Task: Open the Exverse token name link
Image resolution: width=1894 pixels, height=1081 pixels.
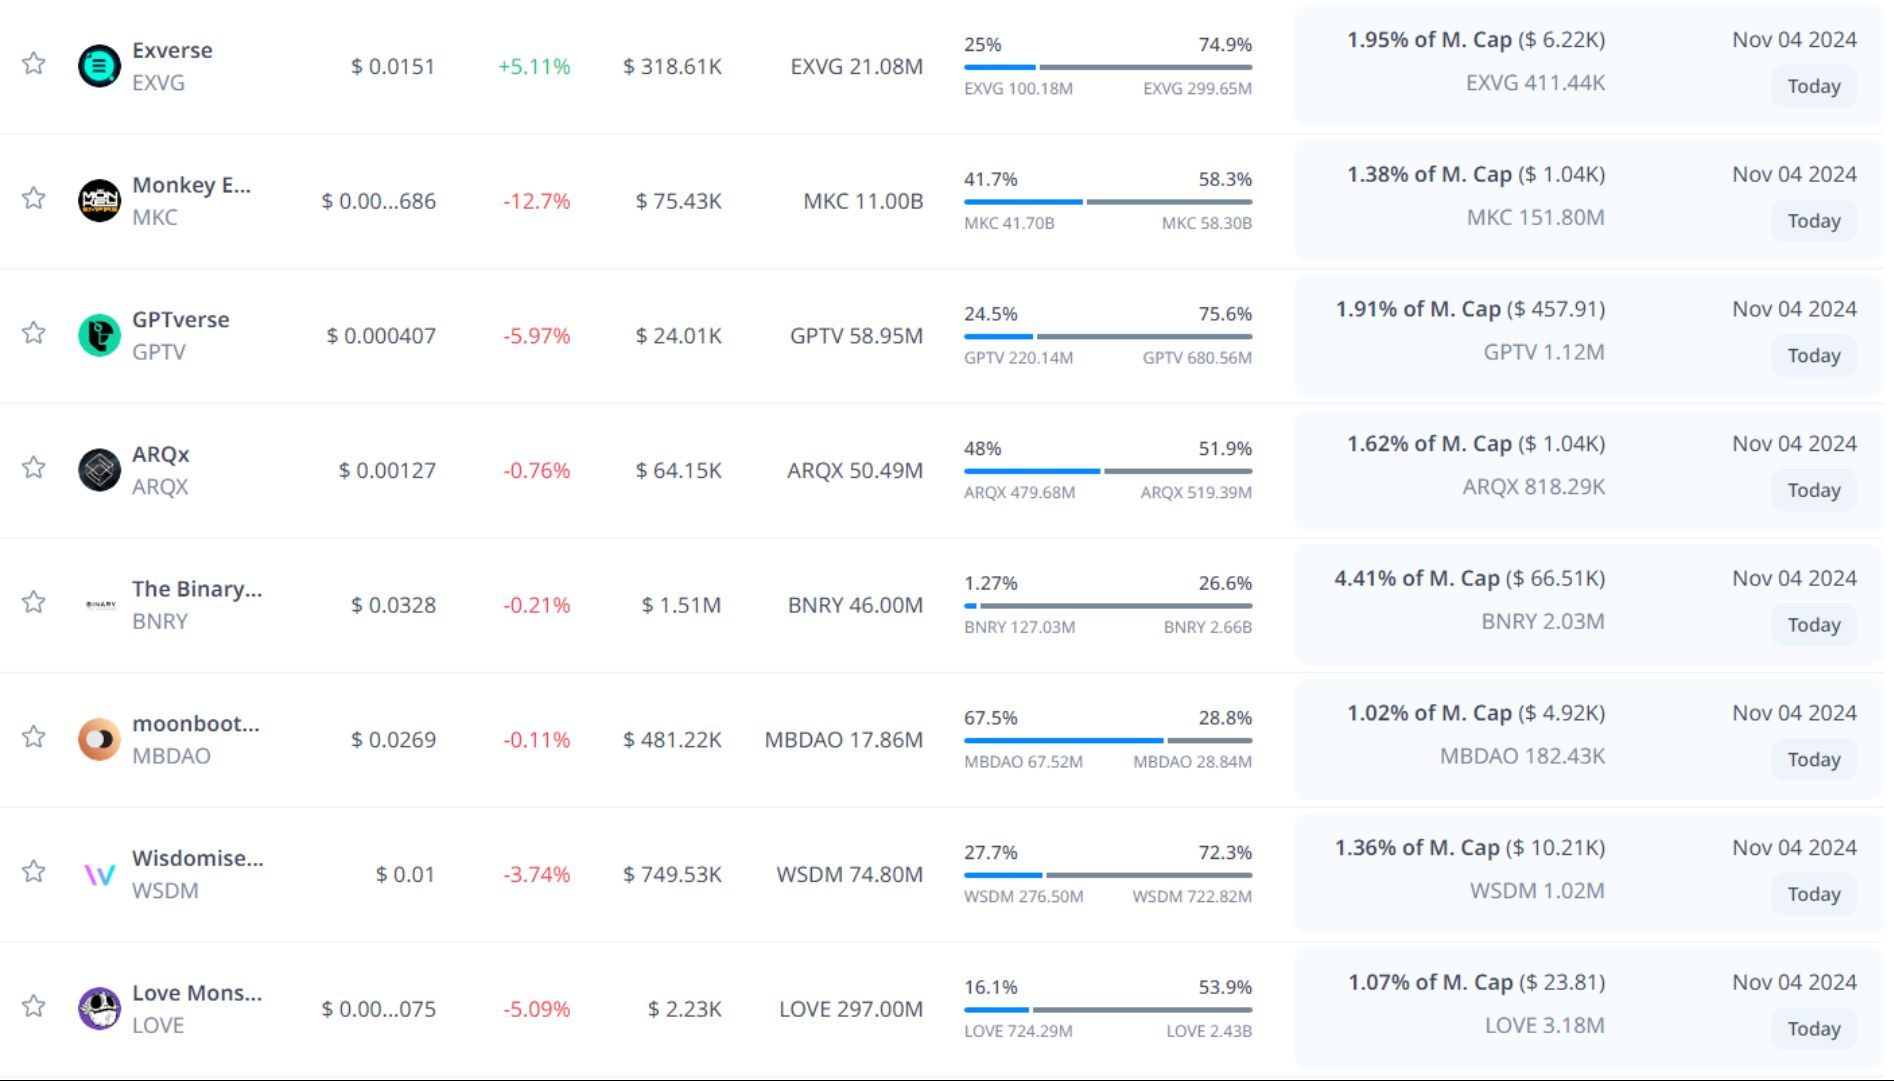Action: (x=172, y=50)
